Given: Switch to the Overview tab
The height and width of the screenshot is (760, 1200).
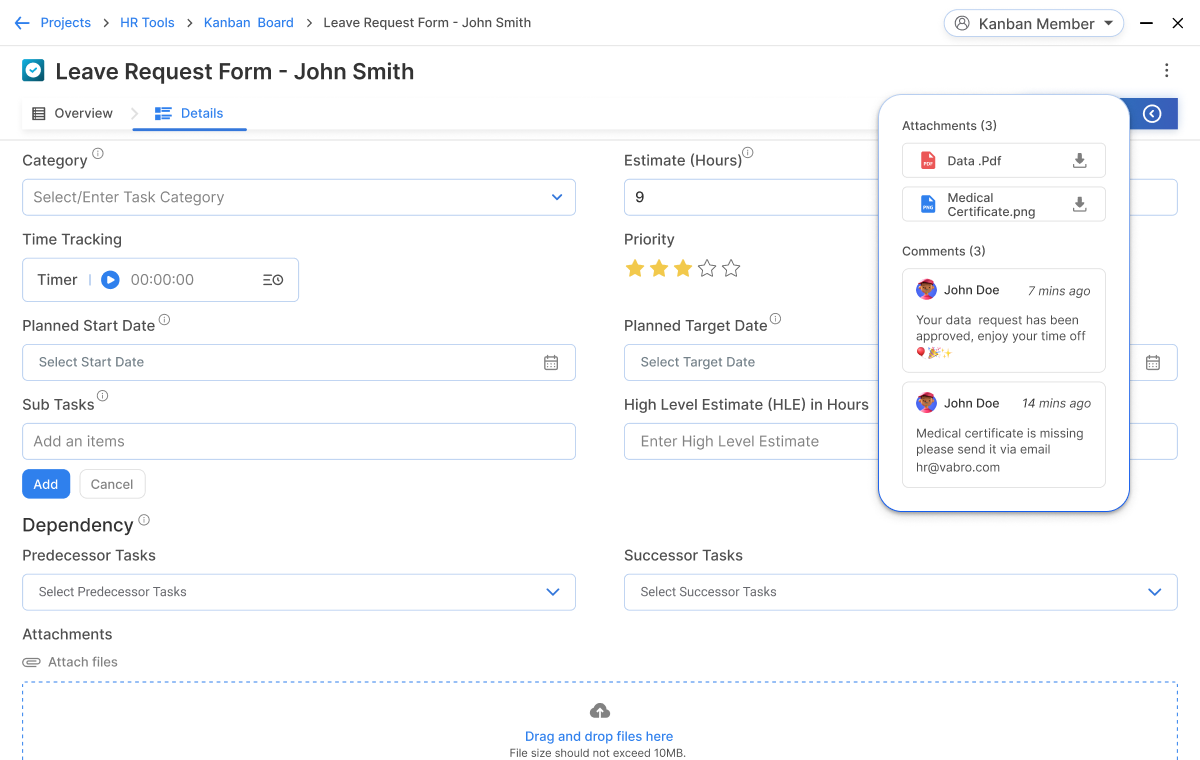Looking at the screenshot, I should 73,113.
